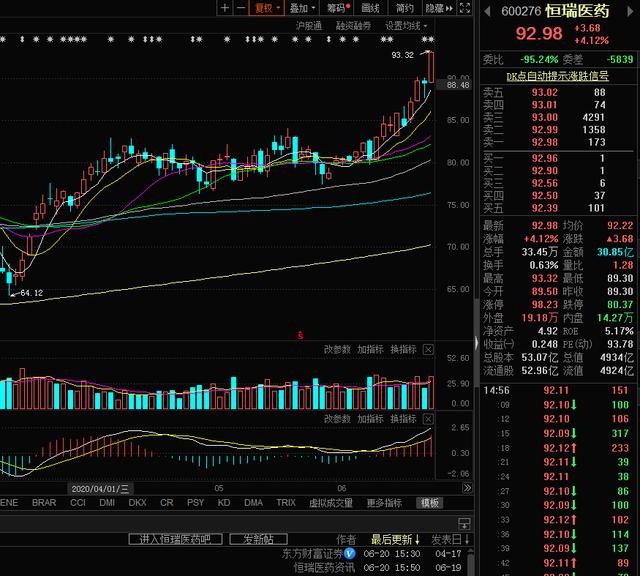Click the 14:56 tick trade row
This screenshot has width=640, height=576.
[x=558, y=390]
